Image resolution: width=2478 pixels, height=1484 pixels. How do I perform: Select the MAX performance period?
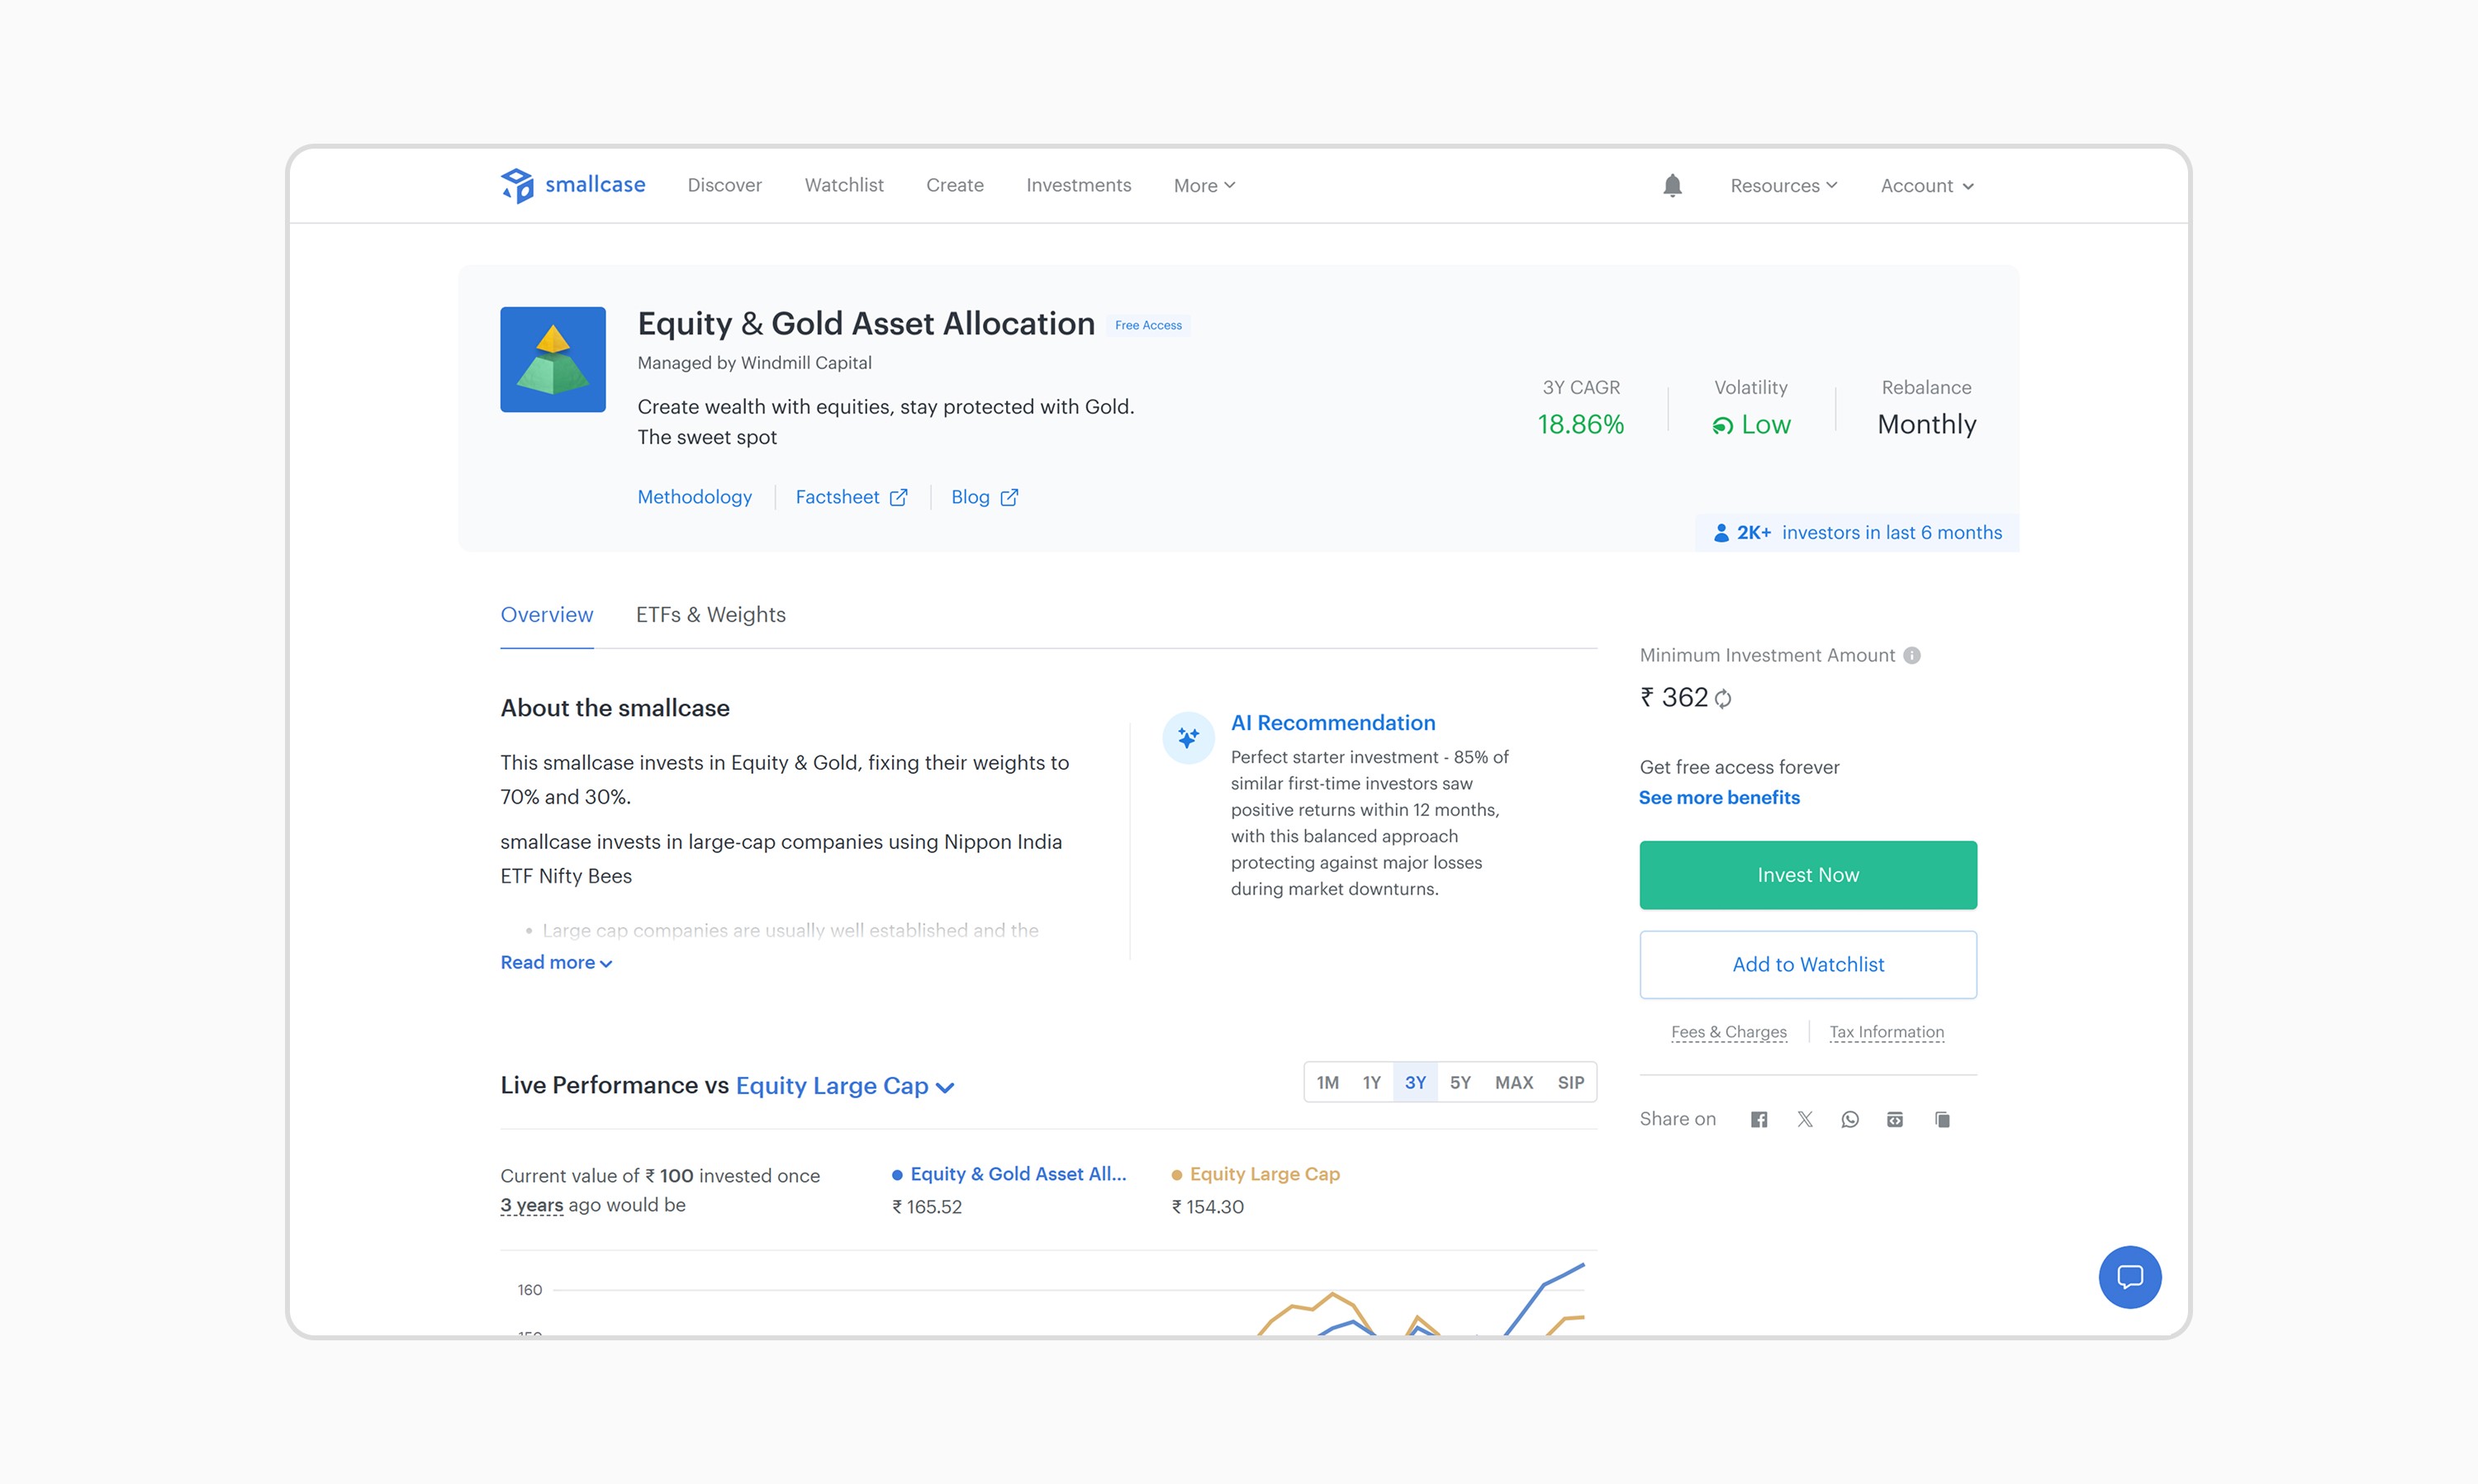click(1514, 1082)
